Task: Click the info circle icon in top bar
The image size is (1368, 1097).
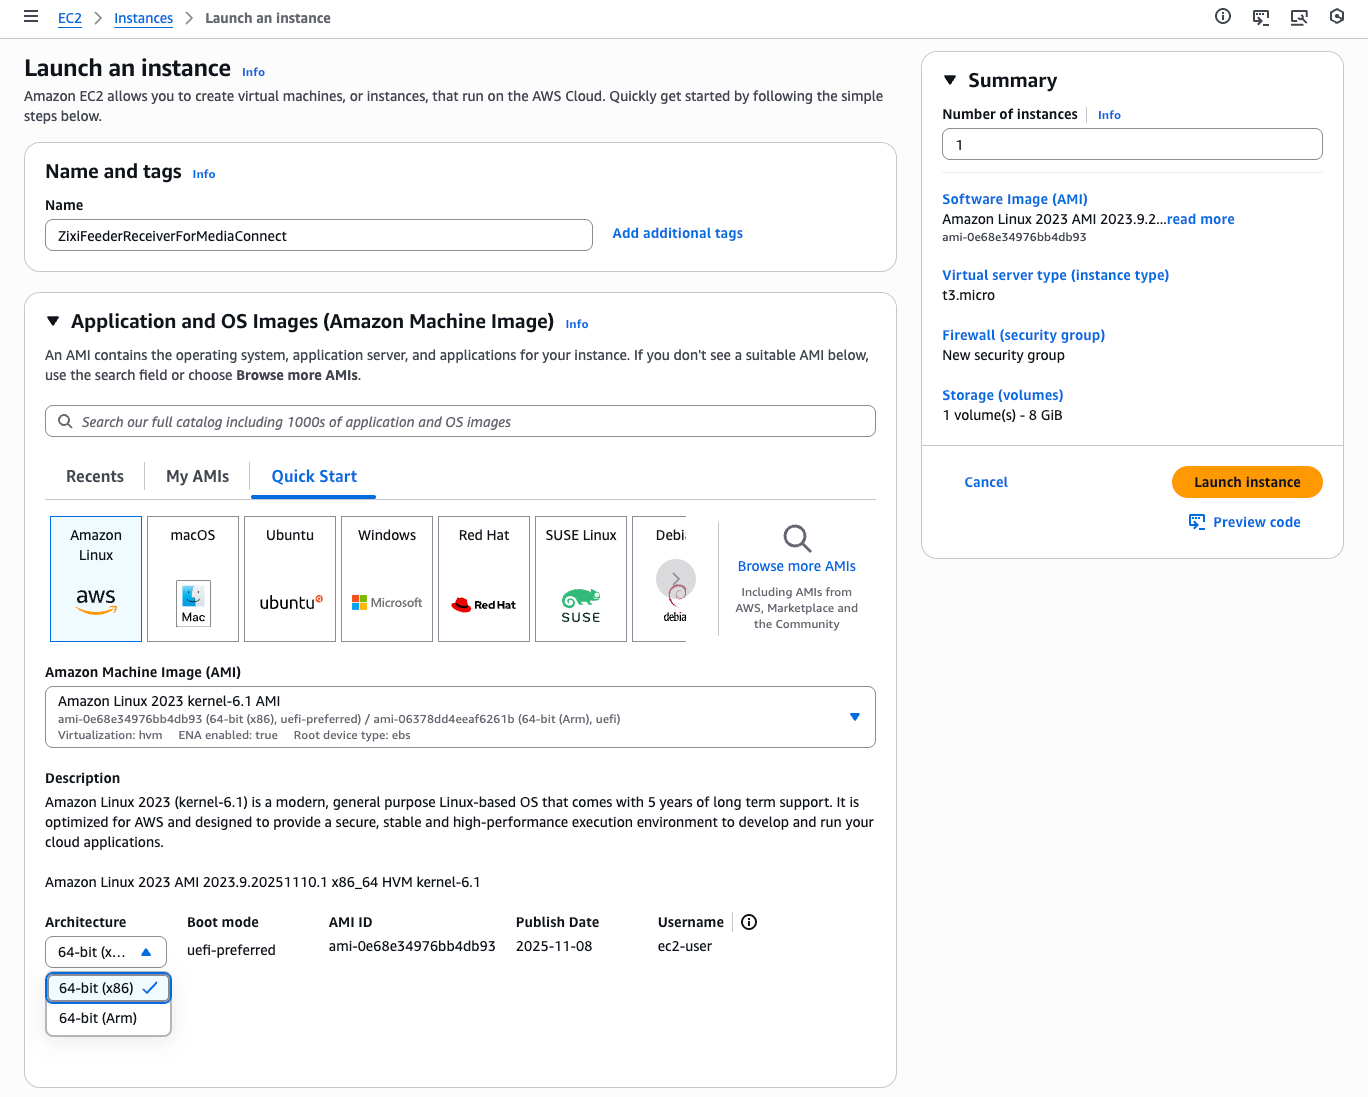Action: click(1222, 16)
